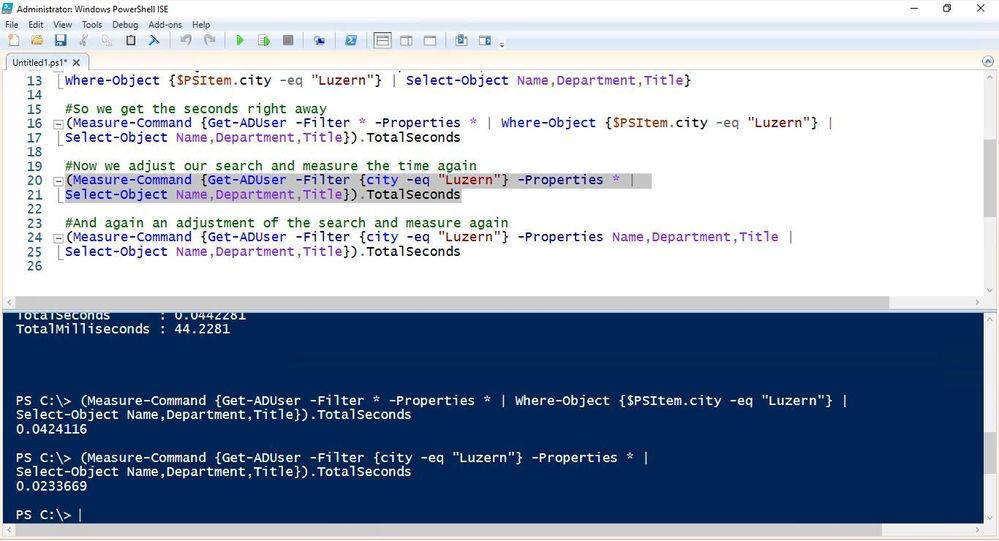Viewport: 999px width, 541px height.
Task: Open a script with the folder icon
Action: (37, 41)
